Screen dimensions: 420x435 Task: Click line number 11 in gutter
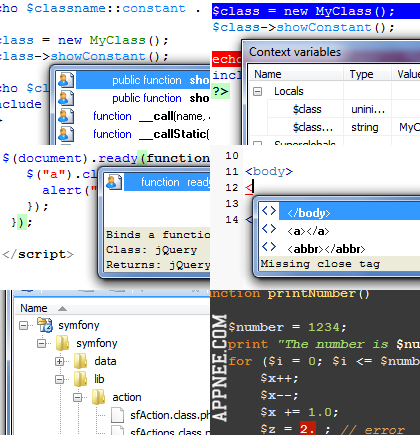pyautogui.click(x=232, y=172)
